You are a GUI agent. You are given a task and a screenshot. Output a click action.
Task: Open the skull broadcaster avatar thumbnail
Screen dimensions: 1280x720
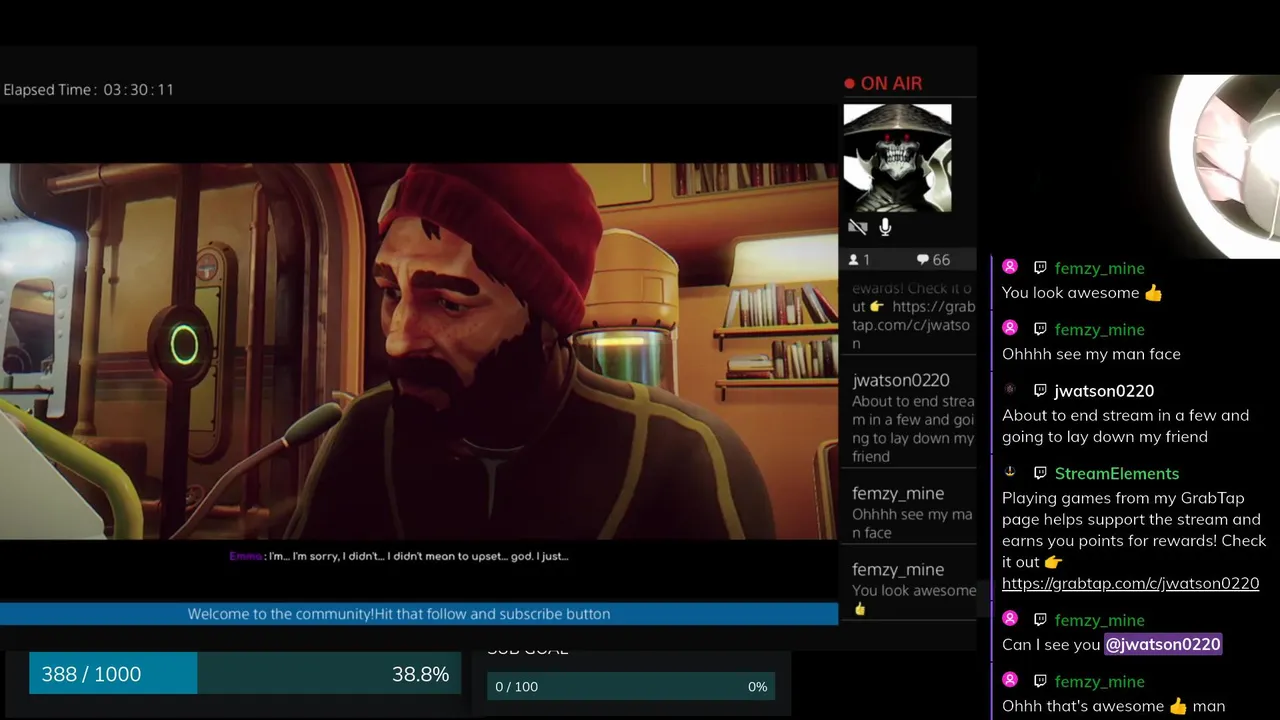pos(897,158)
